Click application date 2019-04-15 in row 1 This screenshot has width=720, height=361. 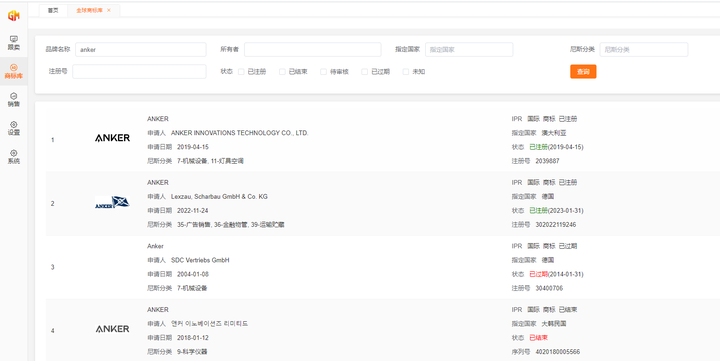193,147
